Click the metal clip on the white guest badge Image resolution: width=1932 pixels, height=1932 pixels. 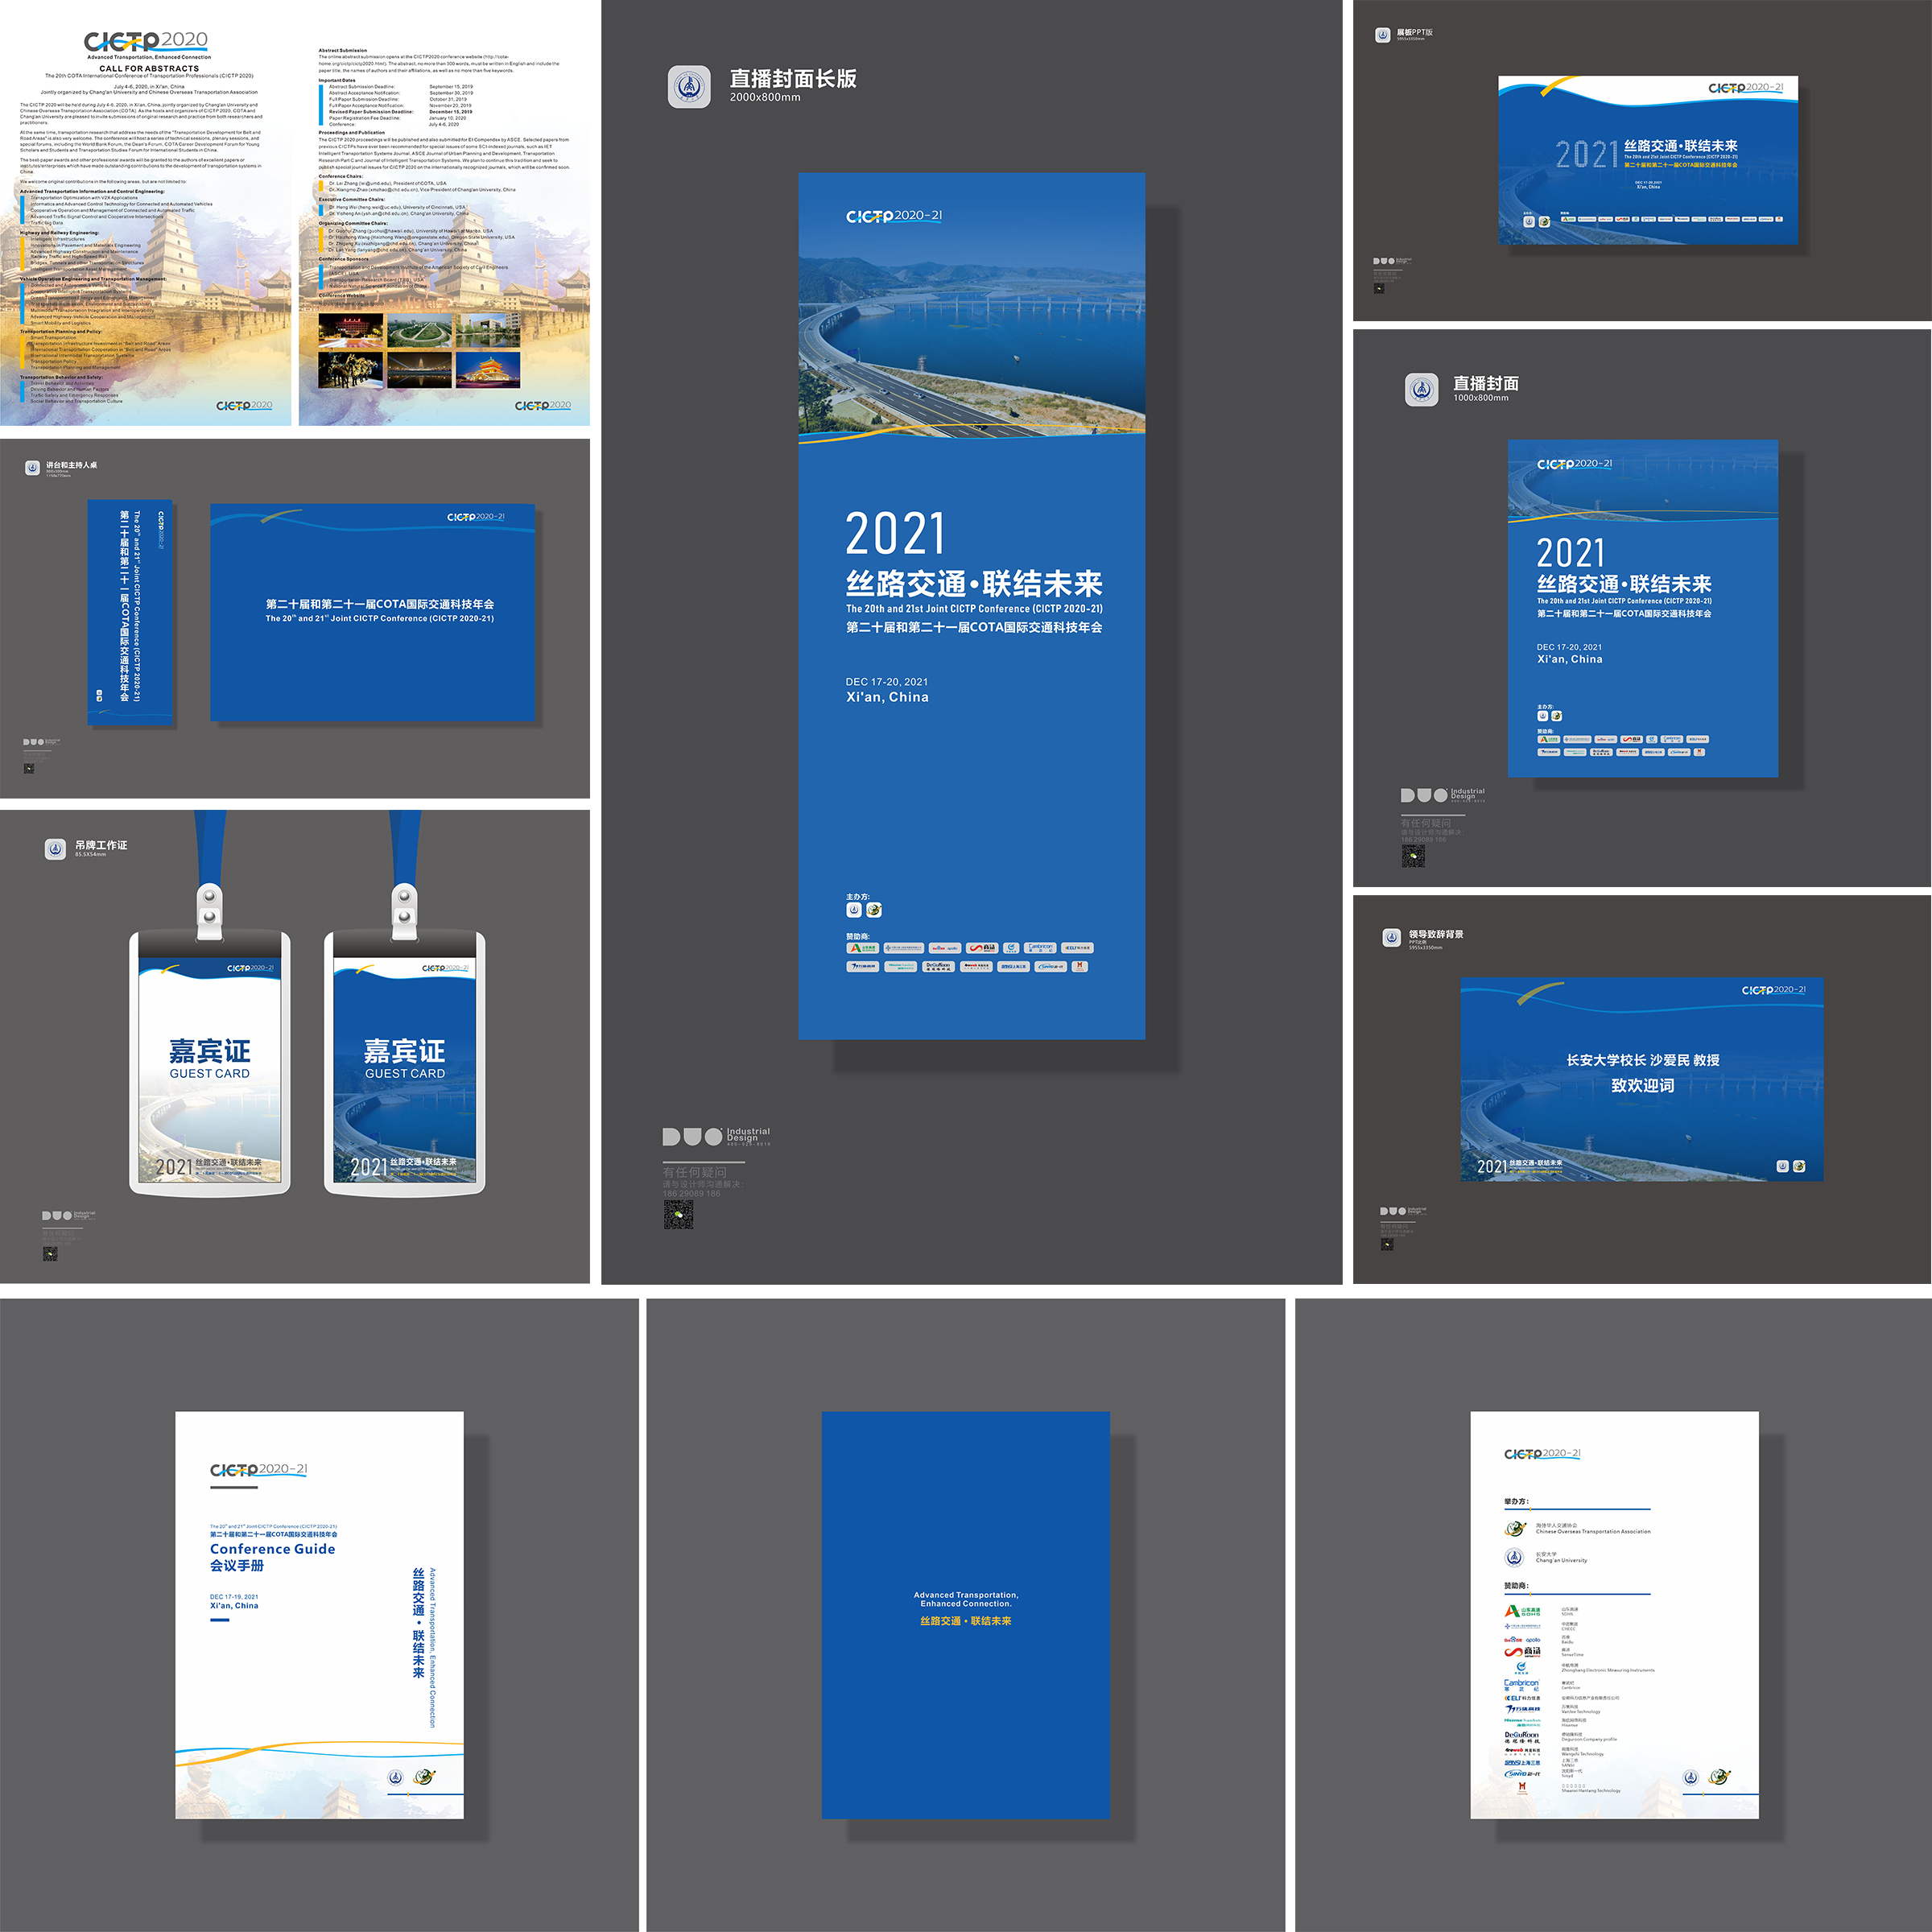tap(209, 910)
